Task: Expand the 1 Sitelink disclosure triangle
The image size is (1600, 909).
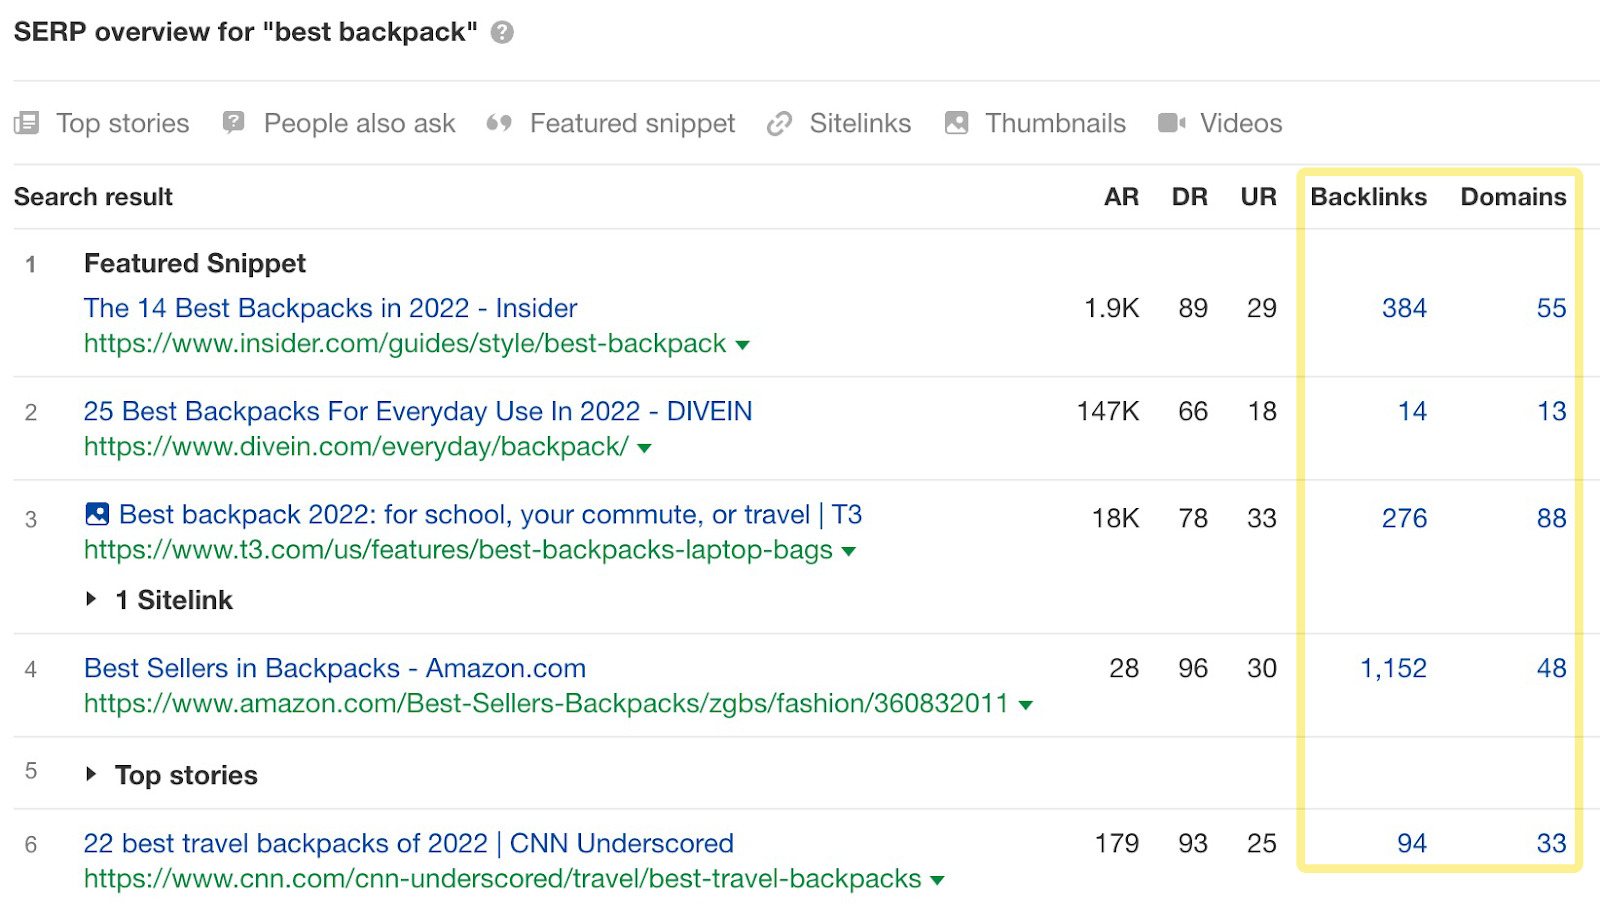Action: tap(92, 599)
